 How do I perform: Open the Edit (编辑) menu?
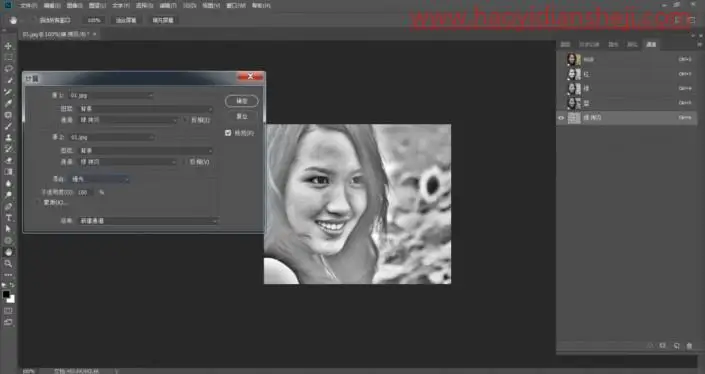[x=52, y=5]
